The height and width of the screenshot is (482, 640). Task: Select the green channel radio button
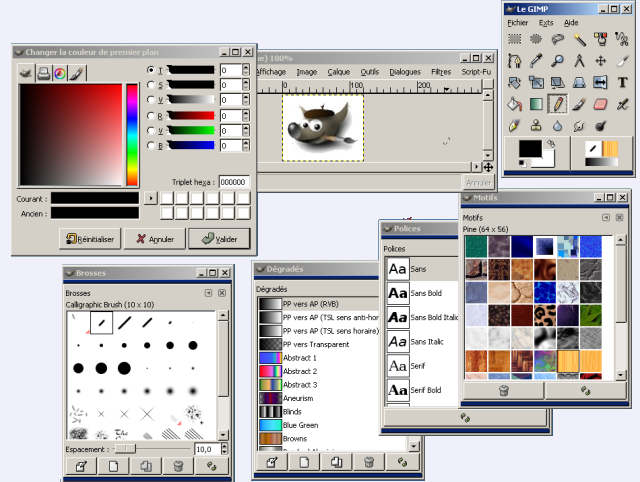tap(151, 131)
